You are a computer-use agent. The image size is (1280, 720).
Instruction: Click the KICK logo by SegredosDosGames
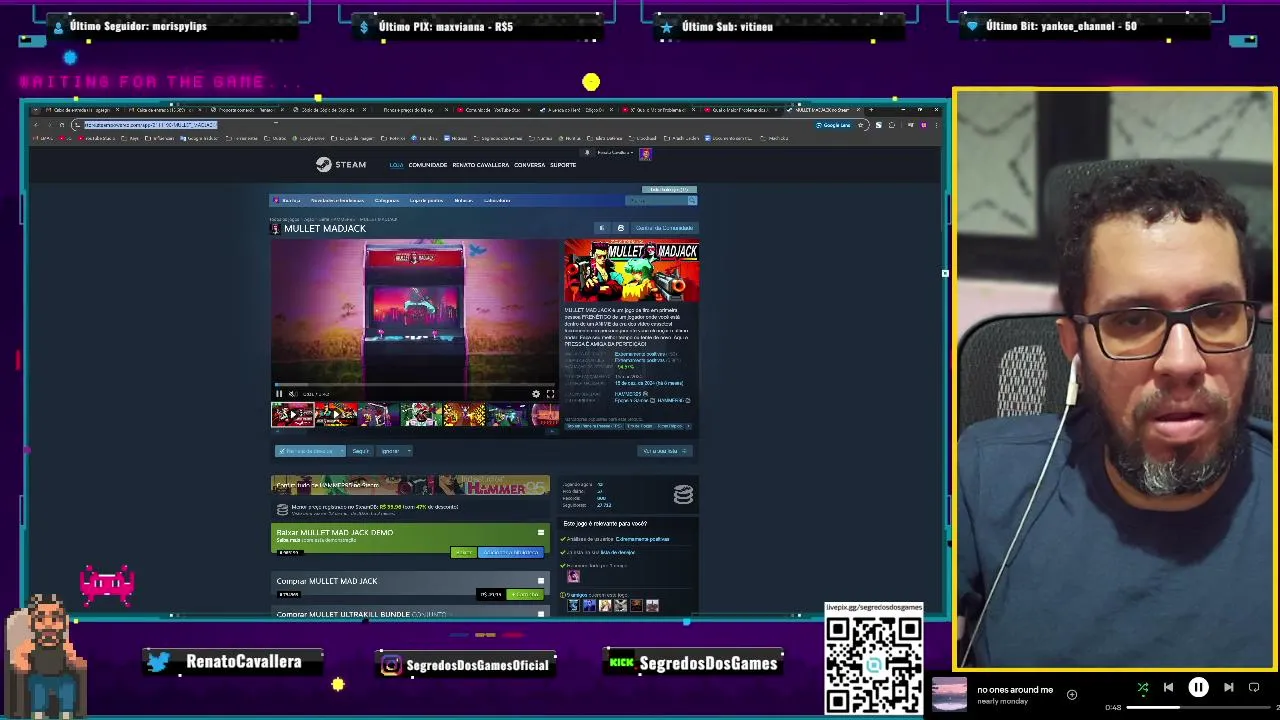622,663
